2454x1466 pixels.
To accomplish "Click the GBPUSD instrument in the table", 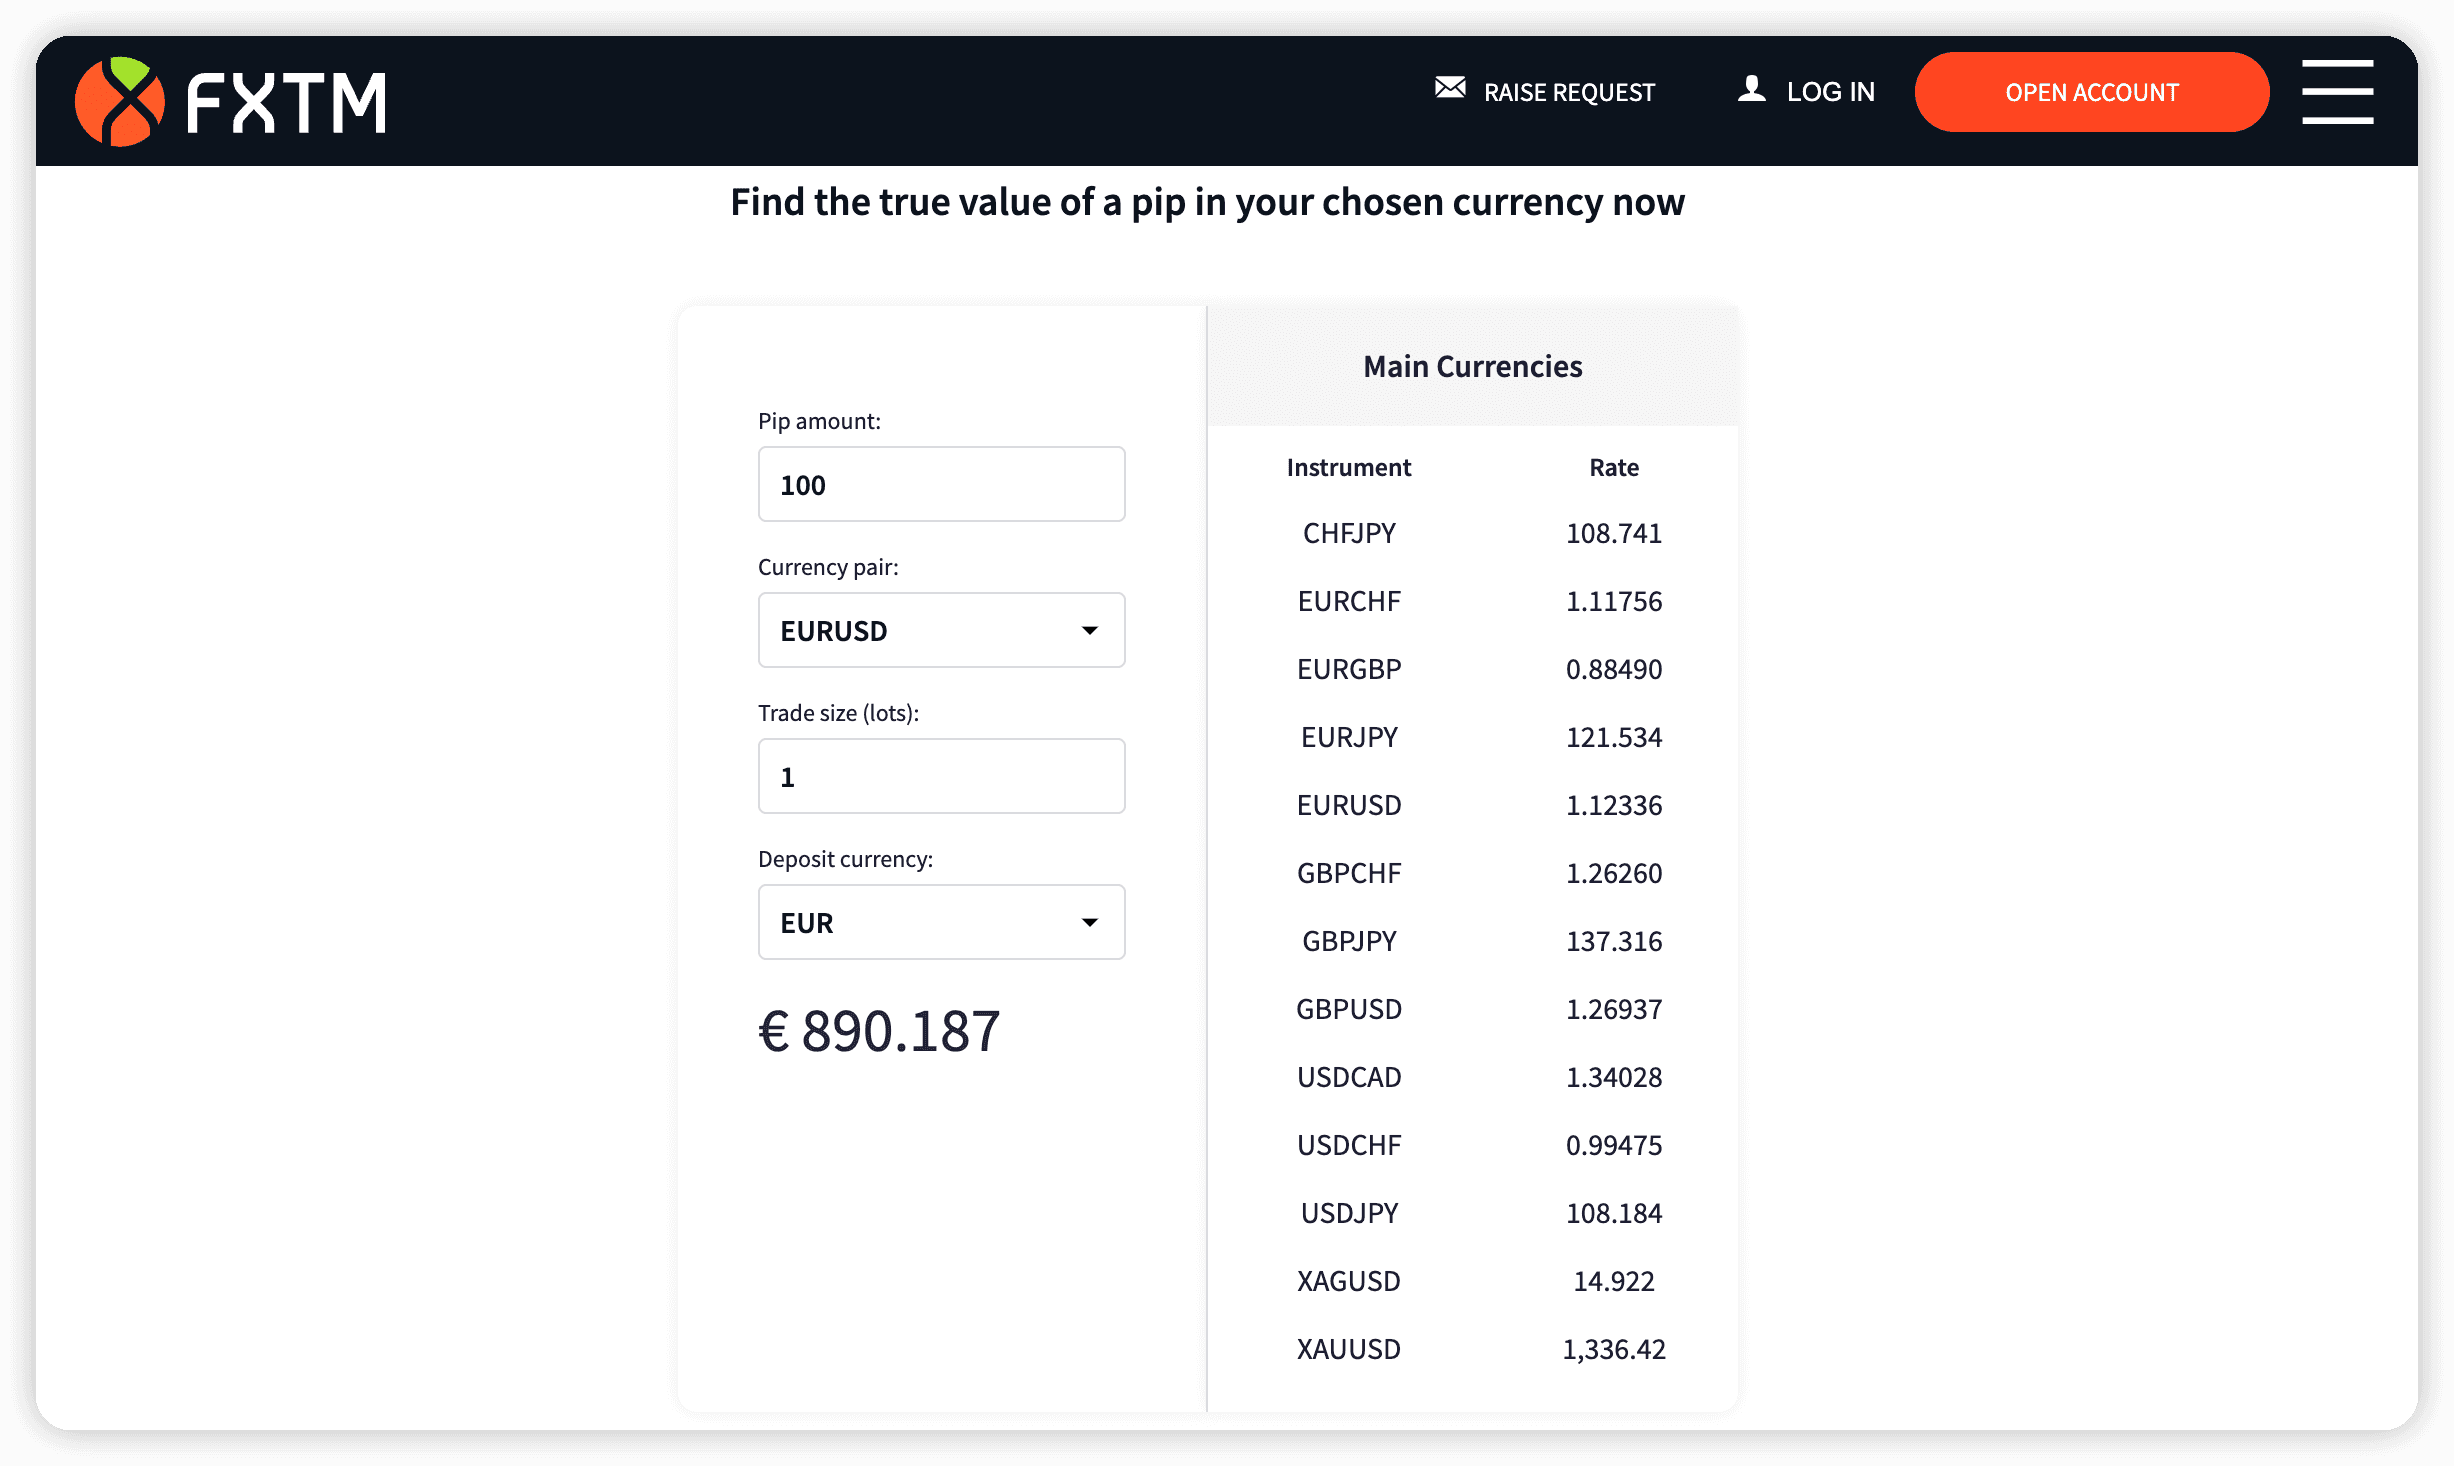I will pyautogui.click(x=1349, y=1009).
